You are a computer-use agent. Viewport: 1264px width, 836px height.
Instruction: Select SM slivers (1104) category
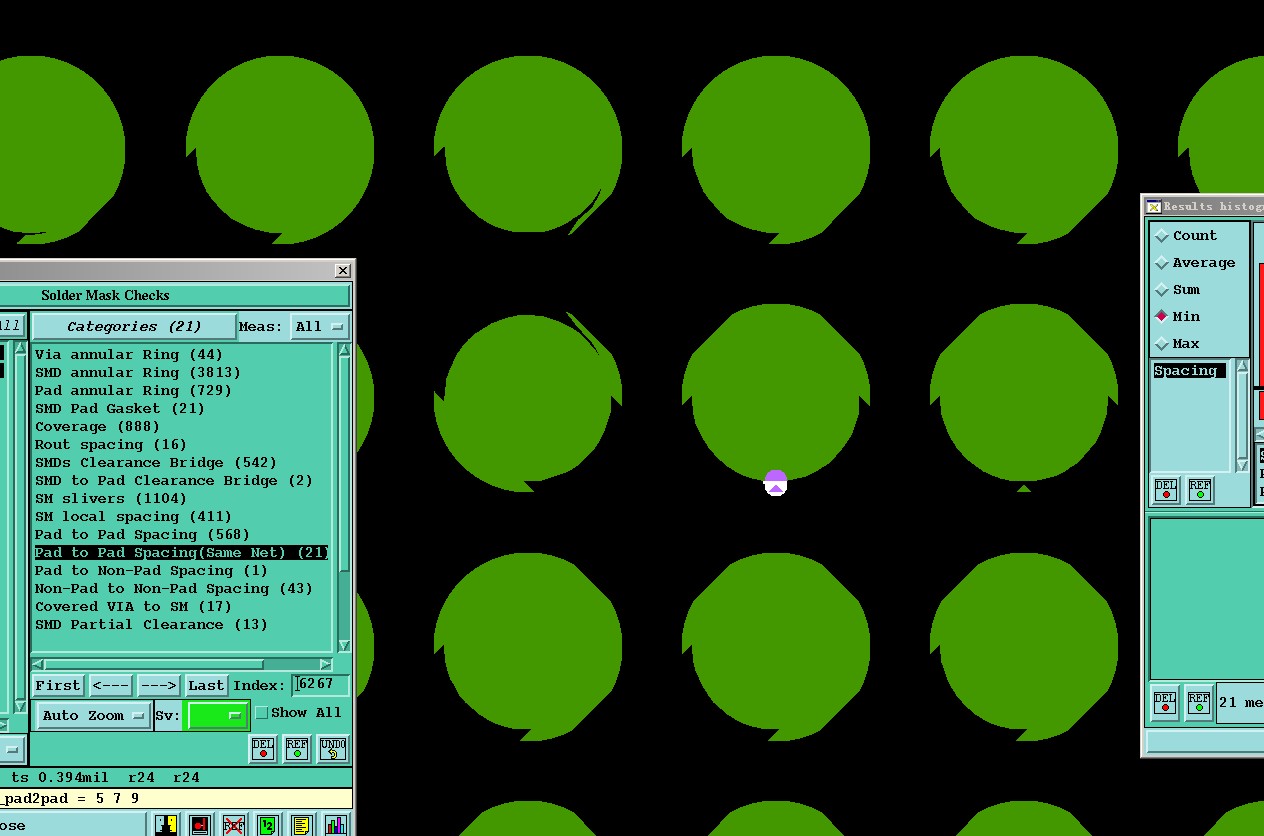111,499
